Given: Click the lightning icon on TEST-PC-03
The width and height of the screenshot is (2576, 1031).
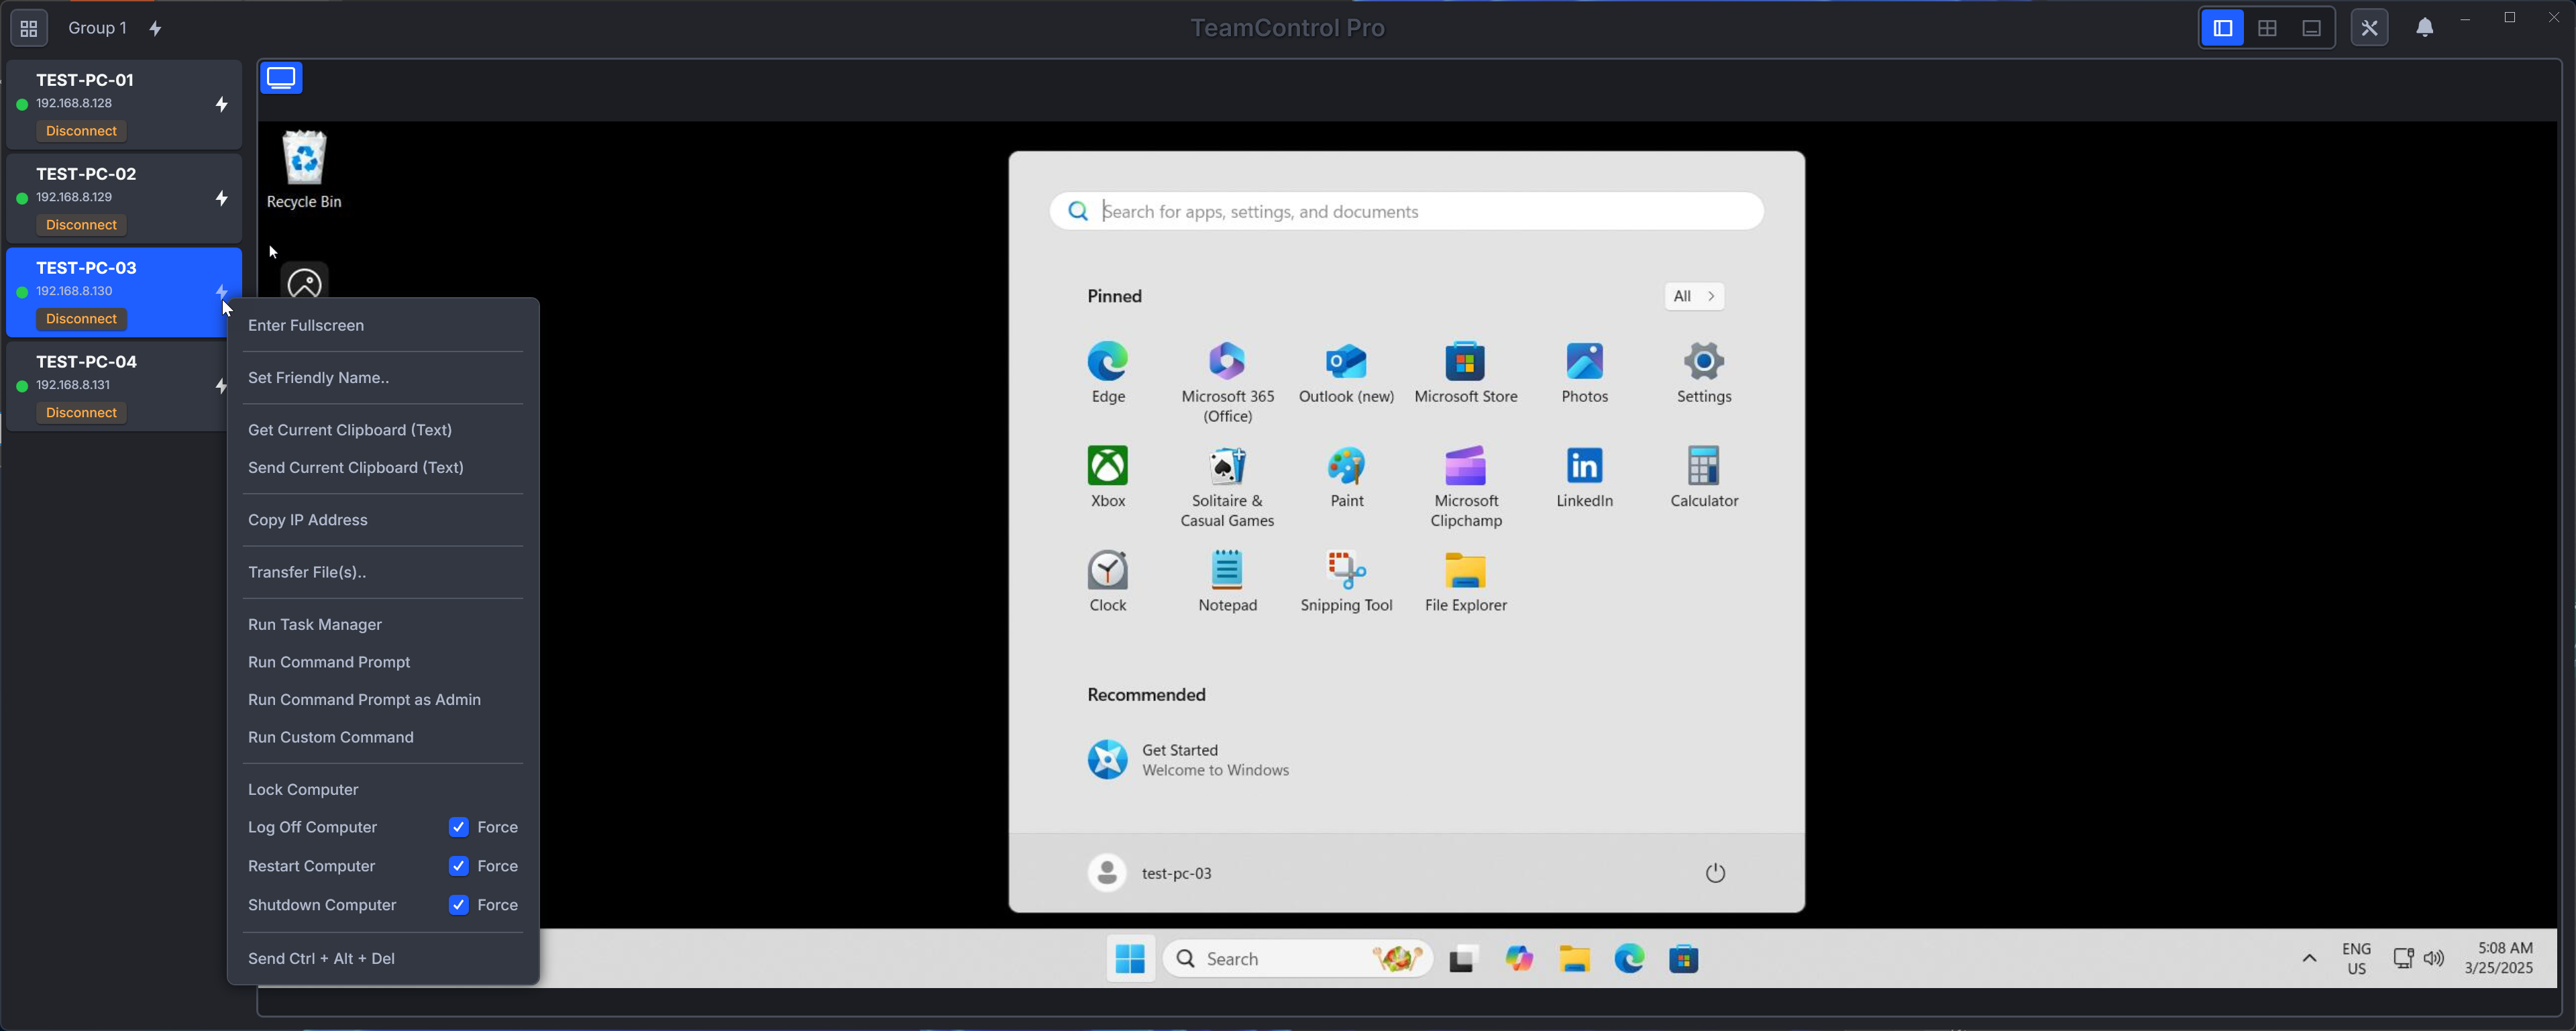Looking at the screenshot, I should pyautogui.click(x=222, y=291).
